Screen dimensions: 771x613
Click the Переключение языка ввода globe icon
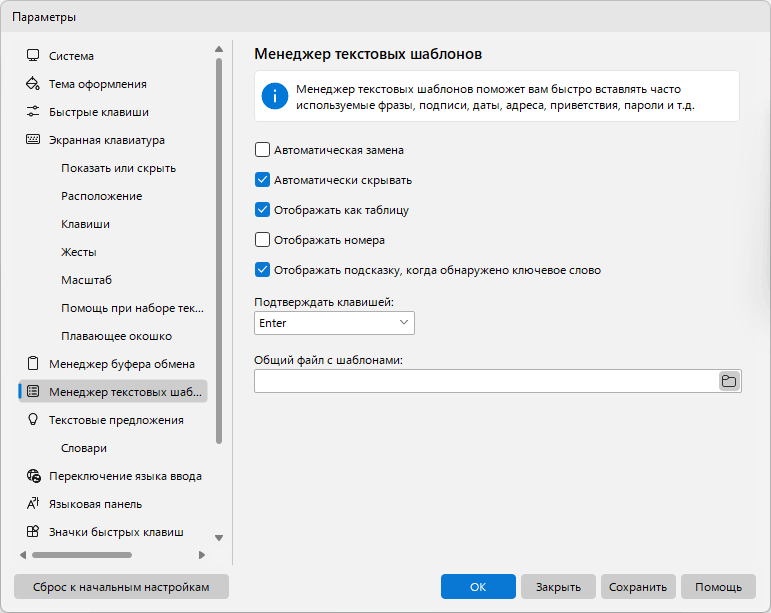33,475
